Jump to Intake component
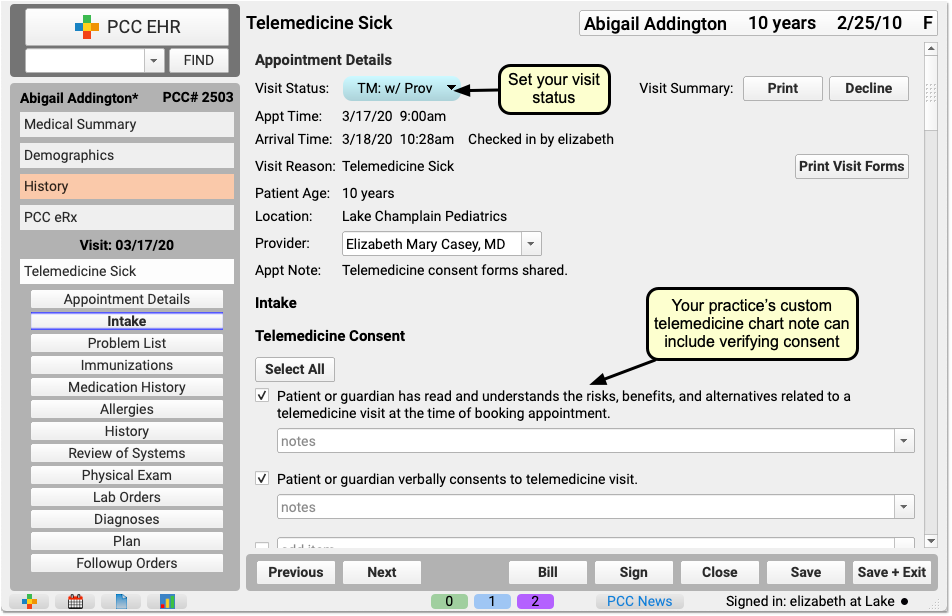This screenshot has width=952, height=616. coord(127,321)
